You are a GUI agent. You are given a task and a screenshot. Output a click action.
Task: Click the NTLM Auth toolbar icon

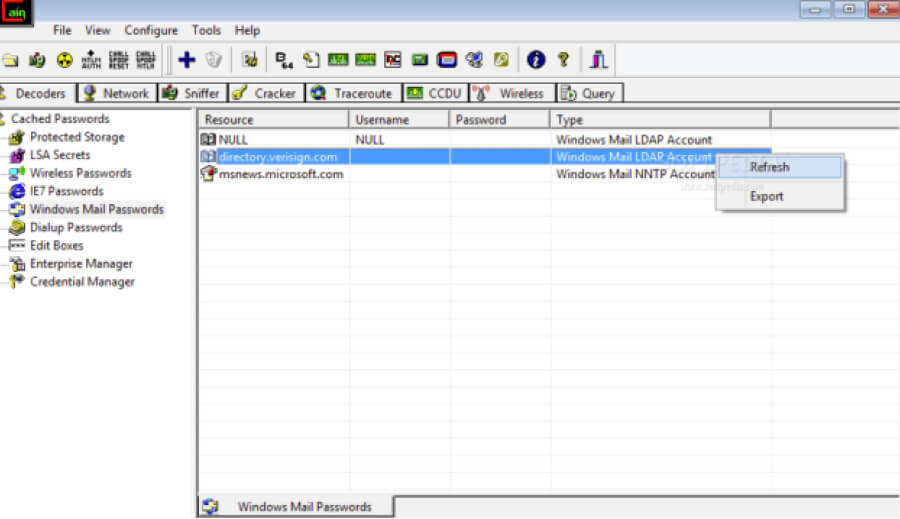tap(91, 60)
